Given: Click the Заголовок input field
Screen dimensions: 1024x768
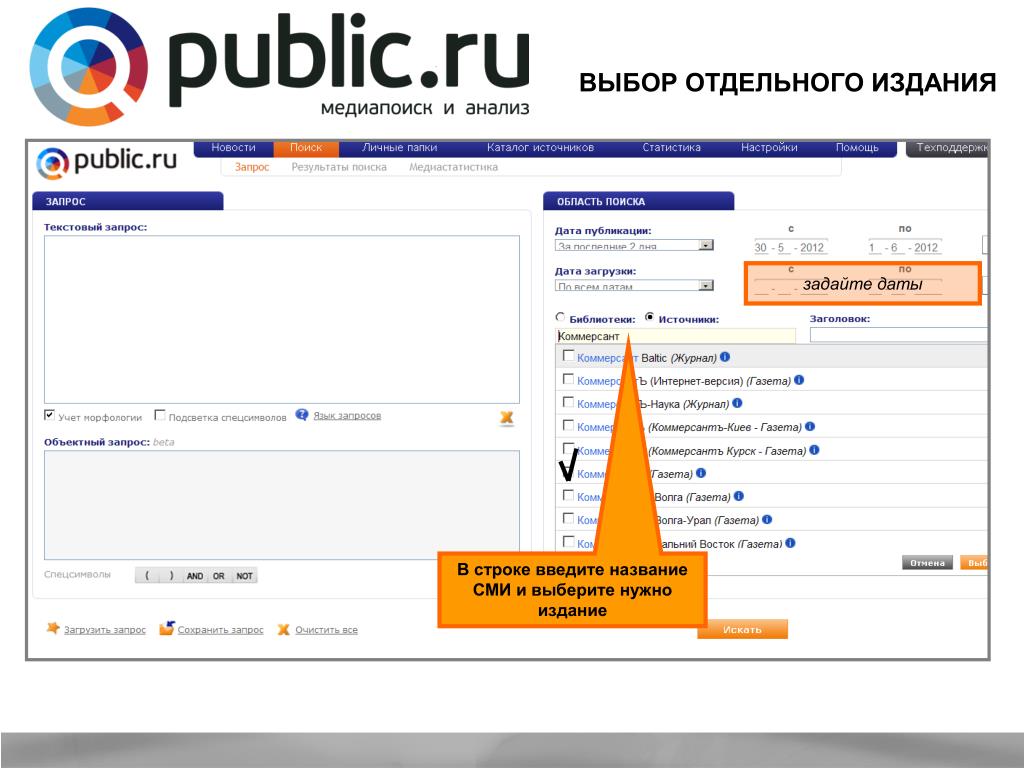Looking at the screenshot, I should (x=899, y=334).
